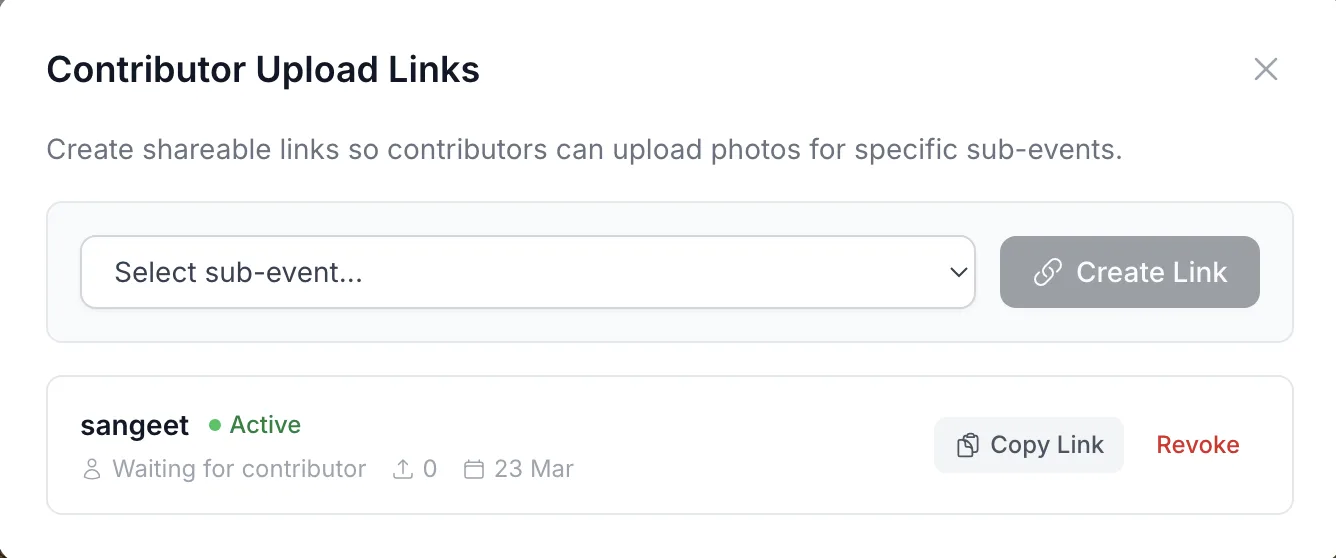The width and height of the screenshot is (1336, 558).
Task: Click the upload count number 0
Action: 430,469
